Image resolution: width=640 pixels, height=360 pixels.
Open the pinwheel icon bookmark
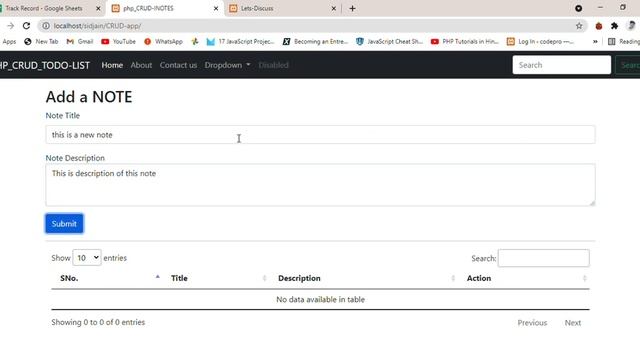[x=195, y=42]
